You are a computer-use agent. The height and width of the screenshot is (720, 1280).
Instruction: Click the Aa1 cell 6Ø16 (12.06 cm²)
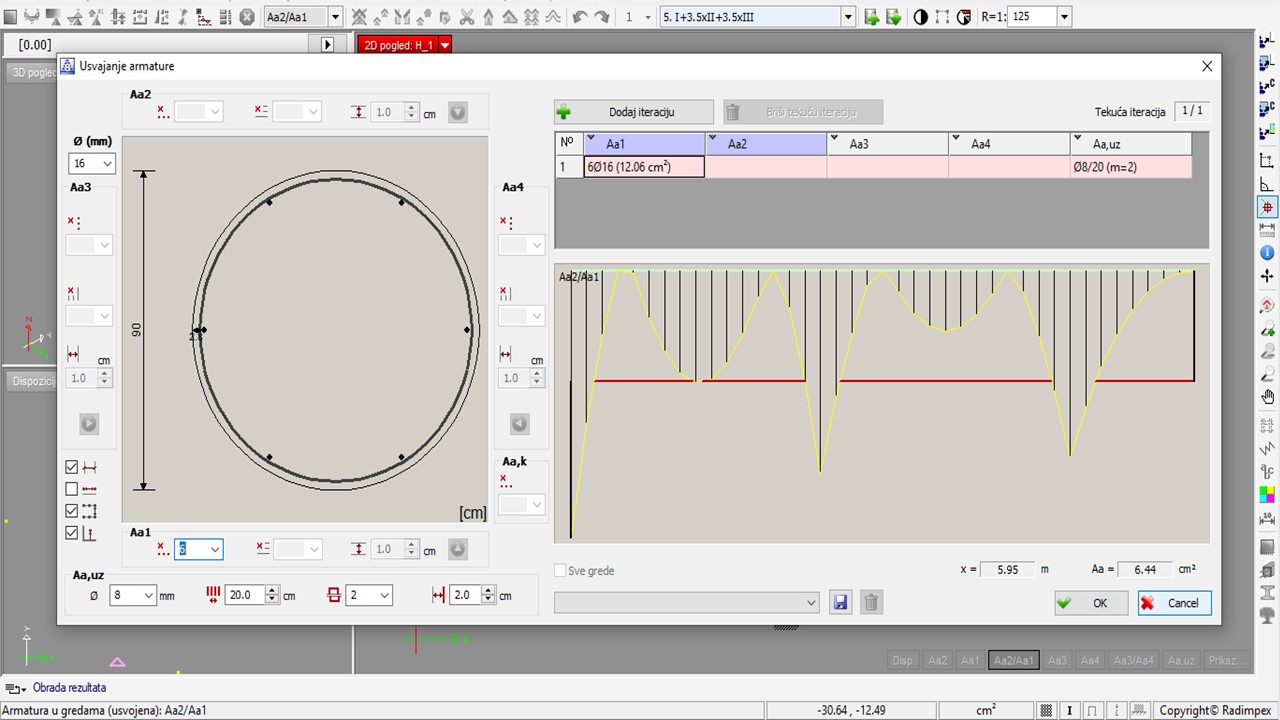644,168
